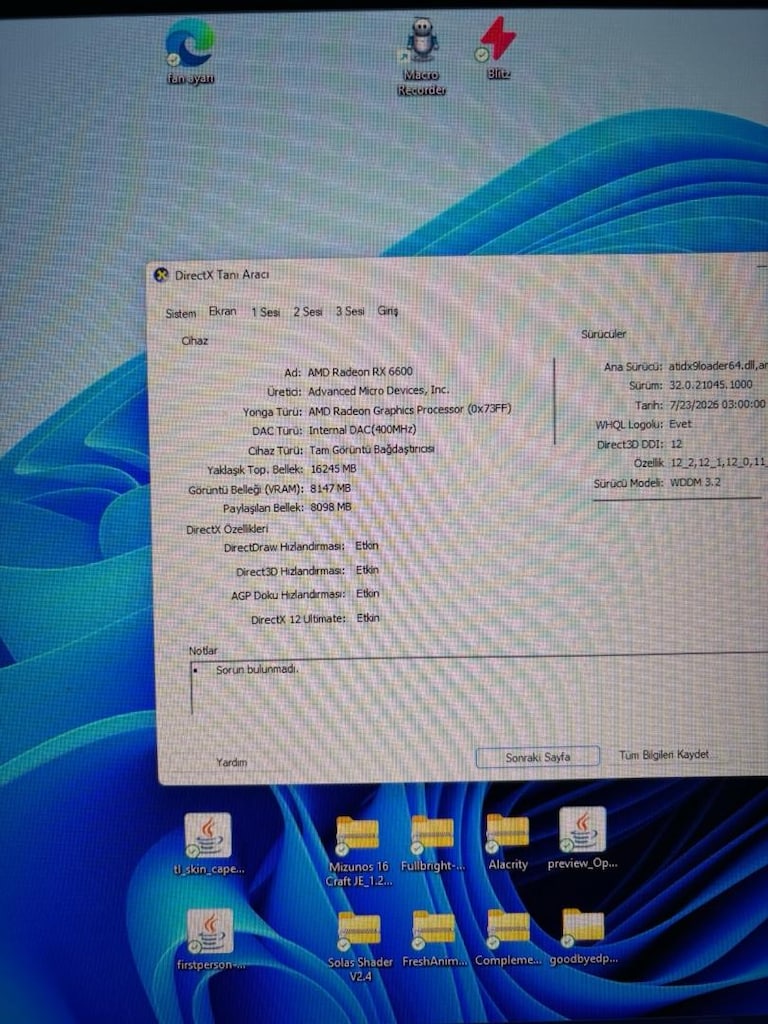Switch to the Giriş tab
Viewport: 768px width, 1024px height.
(x=388, y=311)
